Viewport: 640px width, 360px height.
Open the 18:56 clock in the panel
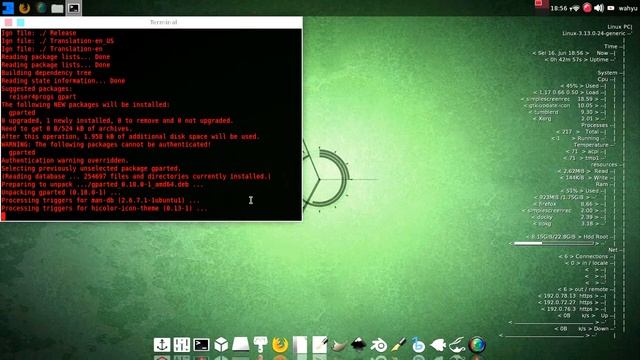point(558,8)
